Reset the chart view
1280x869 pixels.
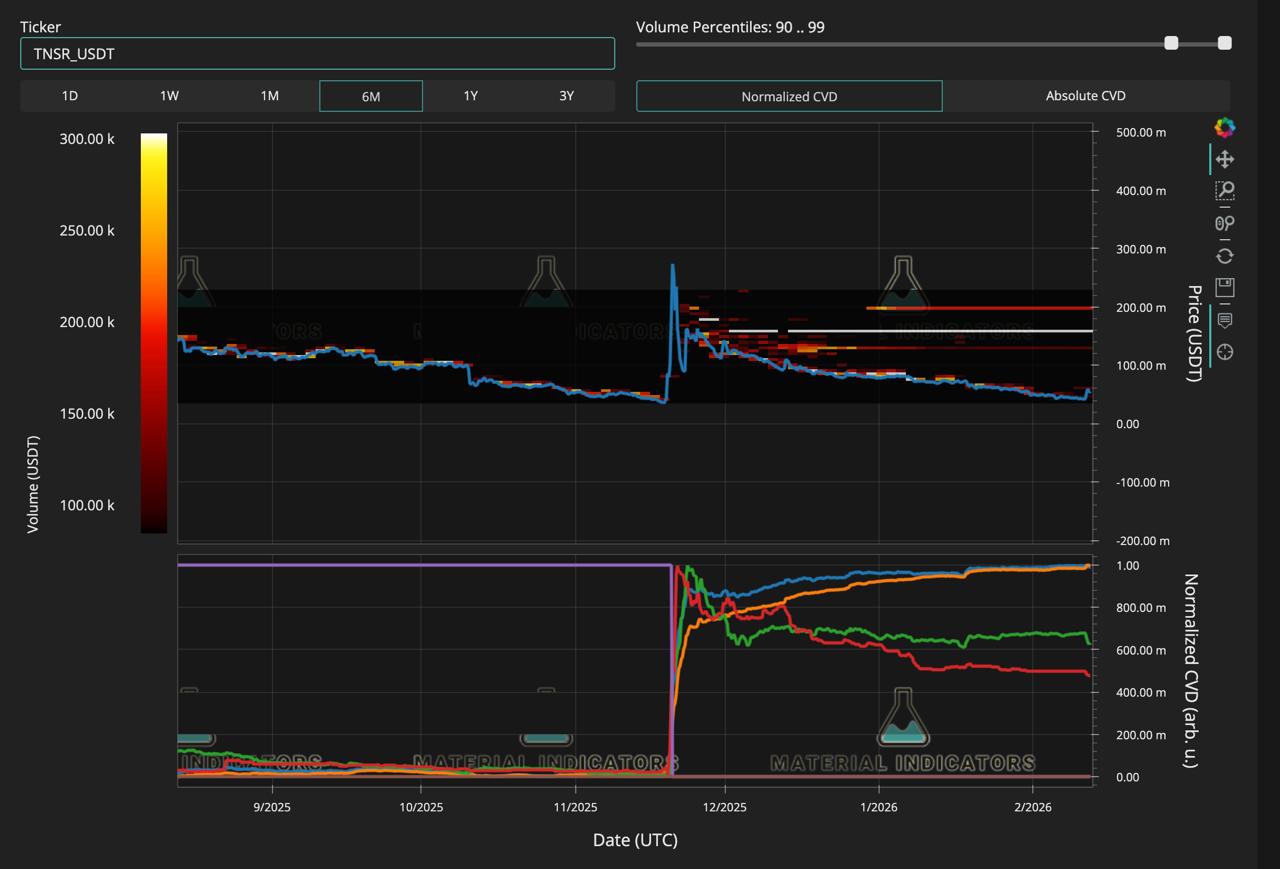pos(1224,256)
